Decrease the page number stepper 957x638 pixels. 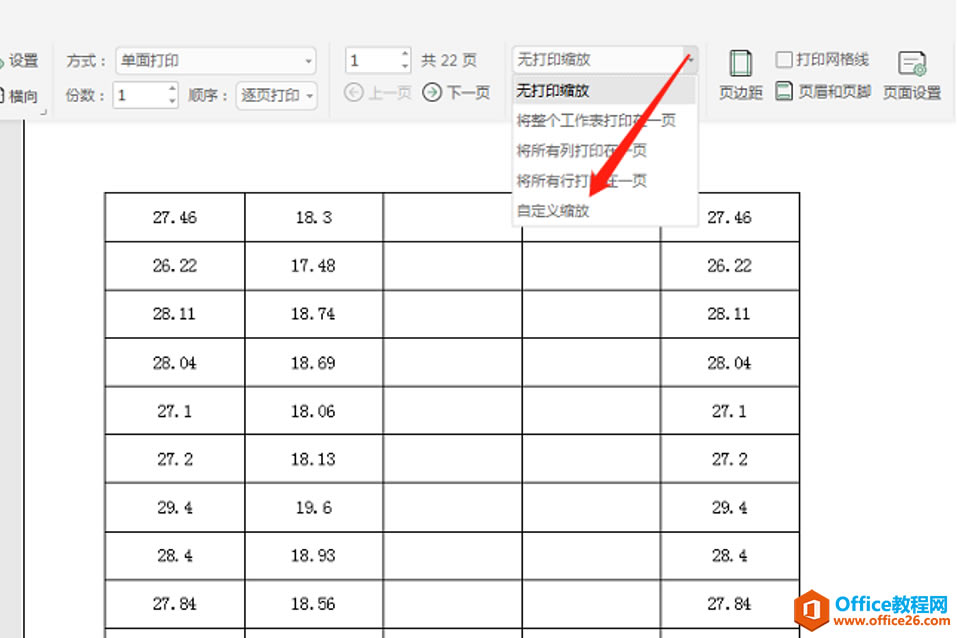point(405,66)
